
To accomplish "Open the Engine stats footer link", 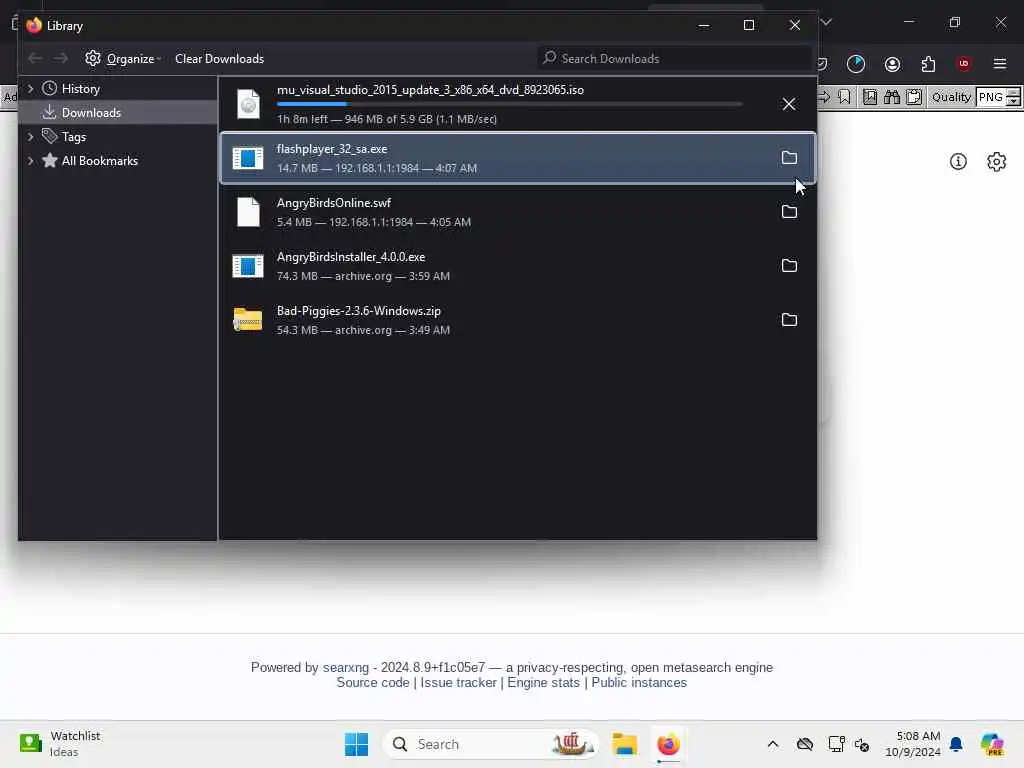I will click(x=543, y=682).
